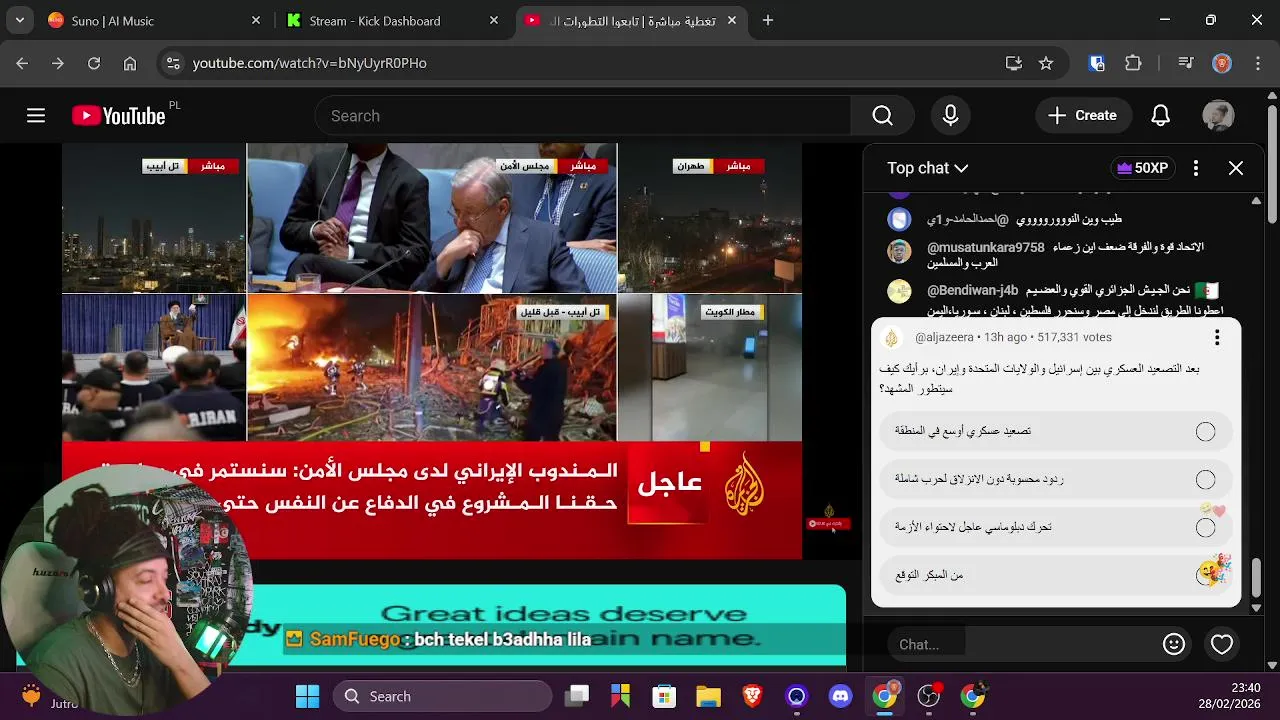Open @musatunkara9758 chat author name
1280x720 pixels.
[985, 247]
